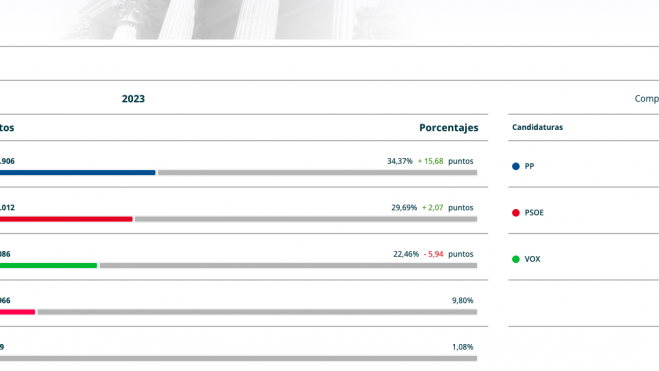Click the green VOX party dot

[x=516, y=259]
